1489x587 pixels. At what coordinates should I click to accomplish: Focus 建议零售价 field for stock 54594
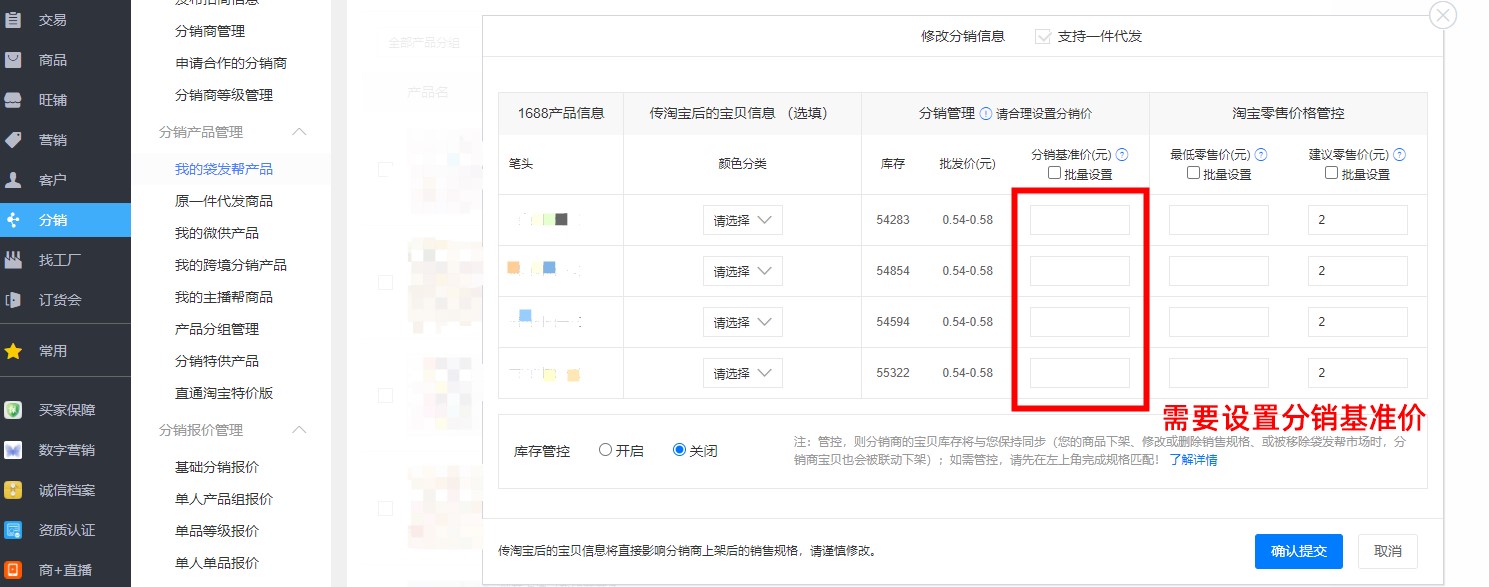(1358, 322)
